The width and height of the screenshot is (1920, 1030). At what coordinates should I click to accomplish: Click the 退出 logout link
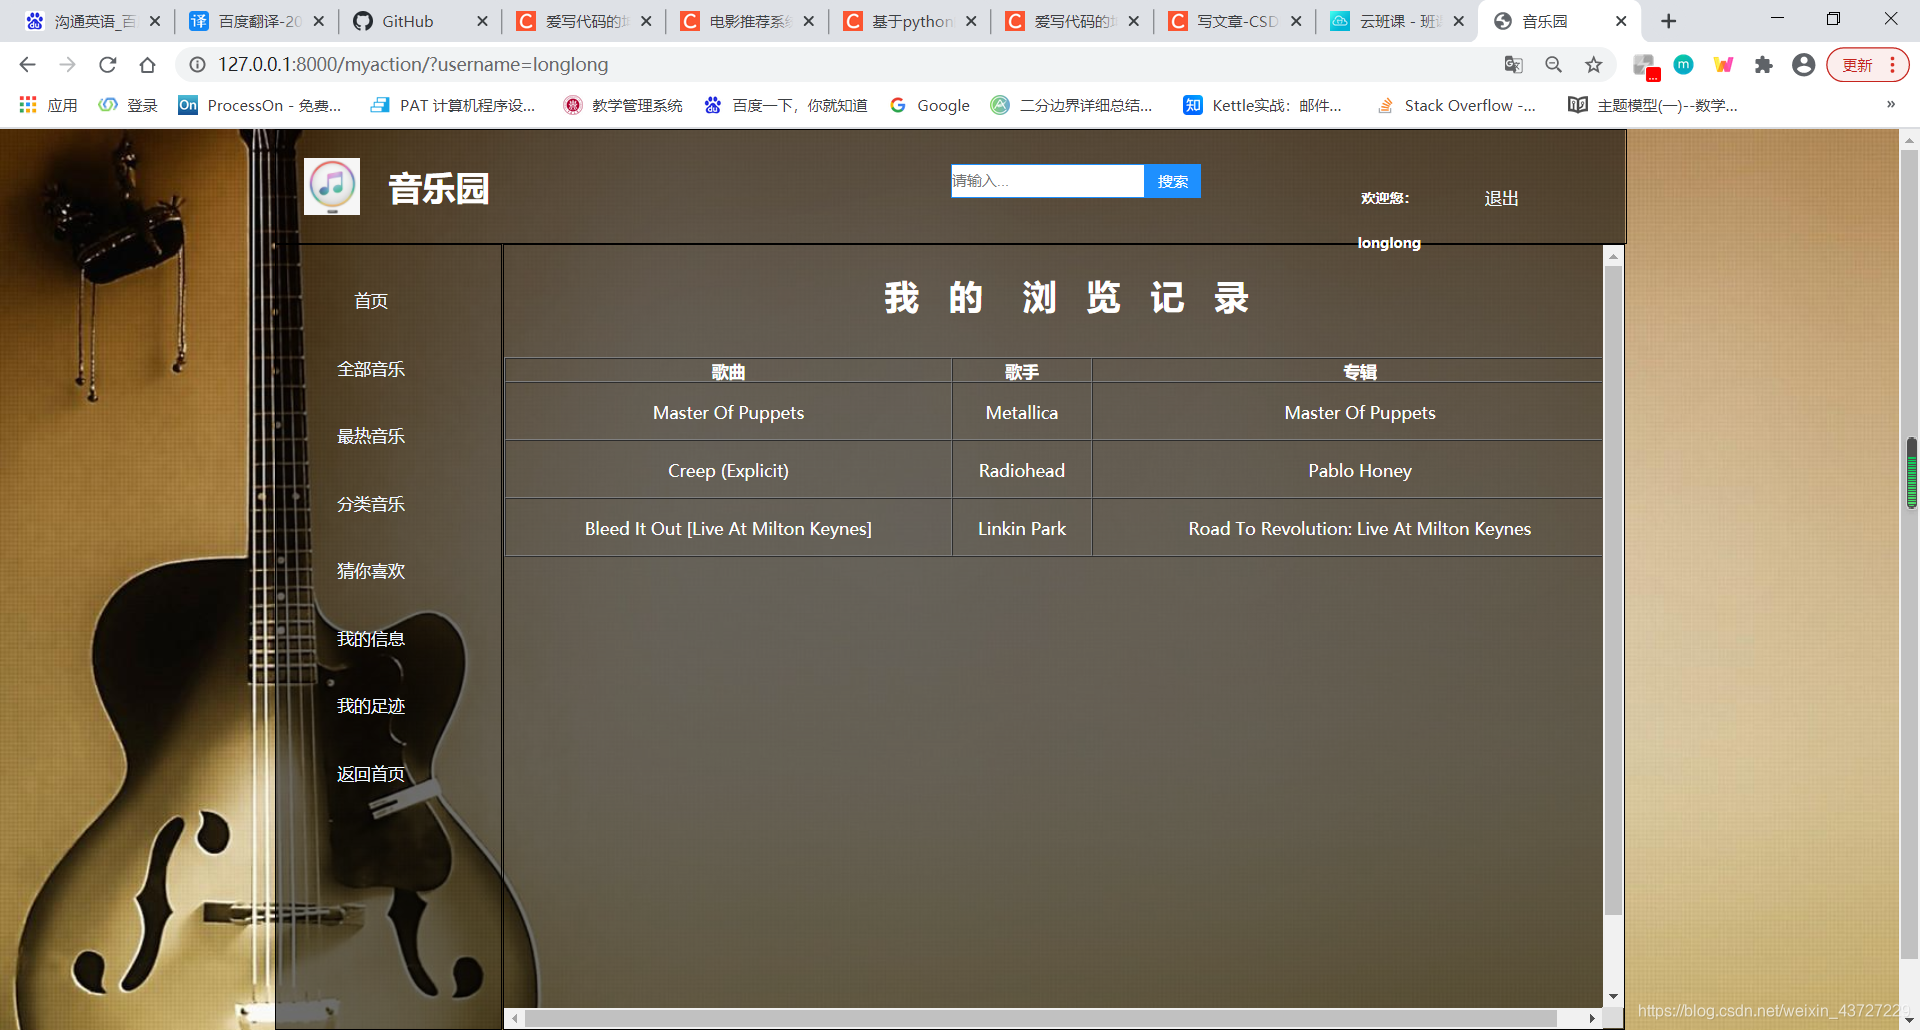(1501, 198)
